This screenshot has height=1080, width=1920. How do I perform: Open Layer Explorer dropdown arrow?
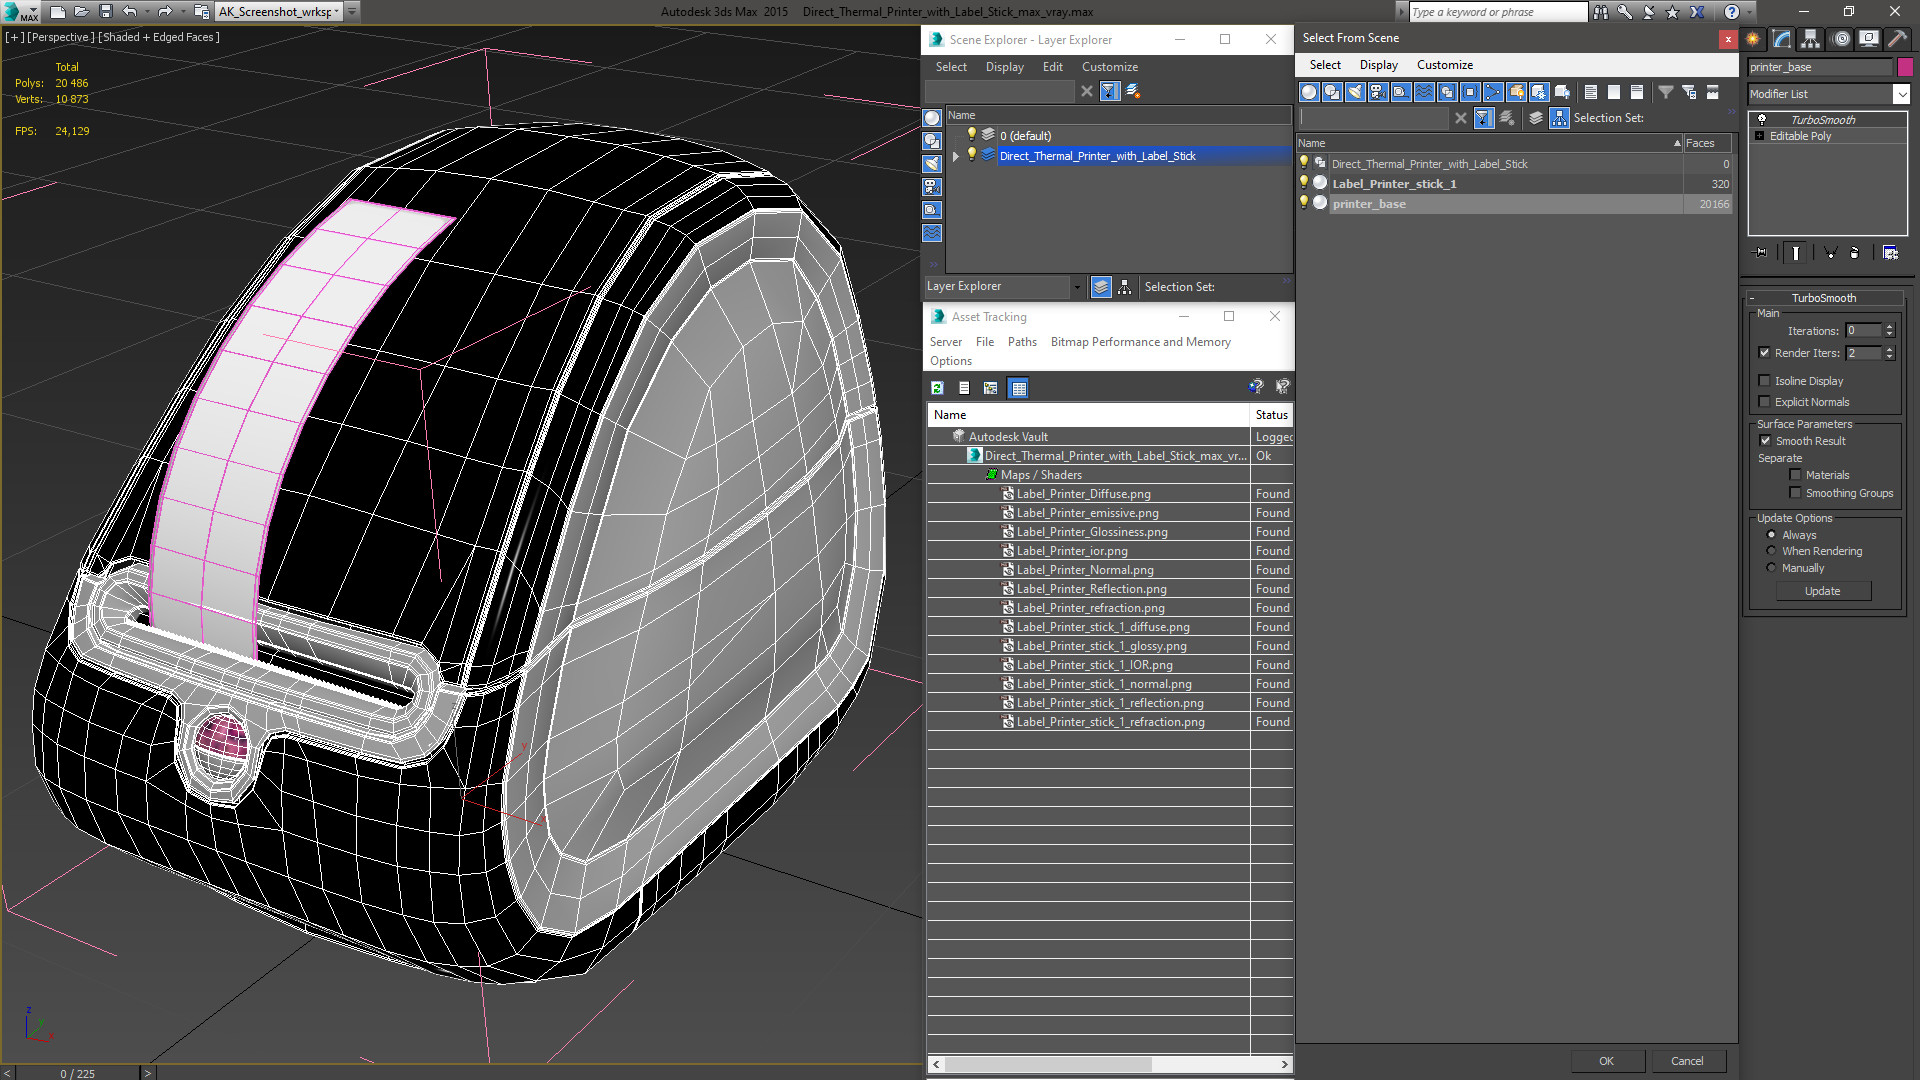coord(1077,287)
